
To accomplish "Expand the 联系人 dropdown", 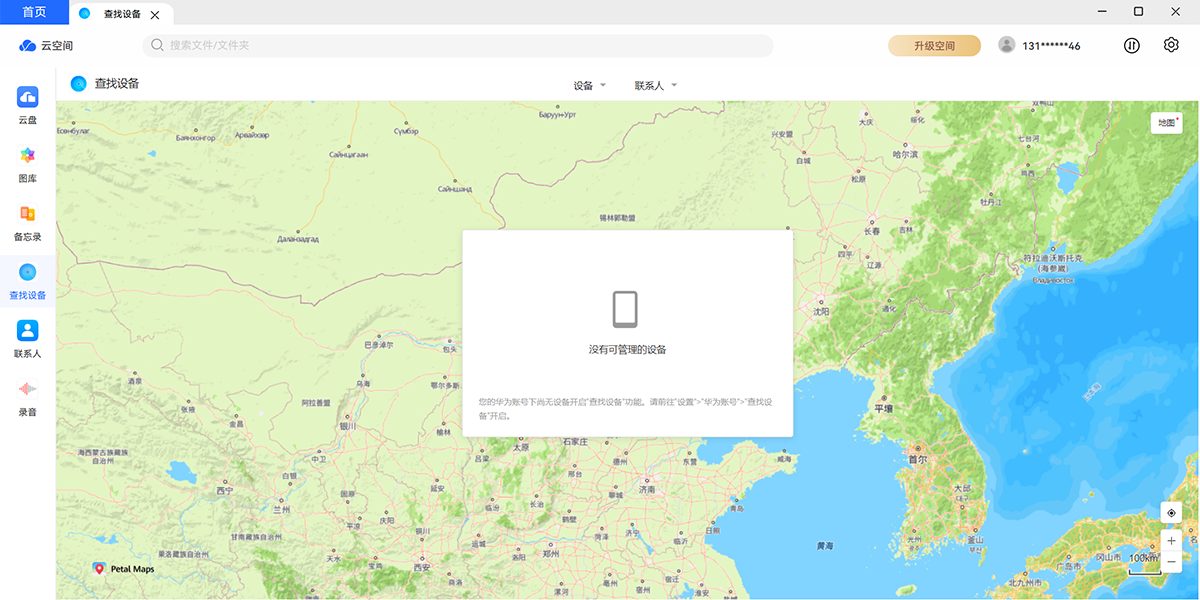I will coord(656,85).
